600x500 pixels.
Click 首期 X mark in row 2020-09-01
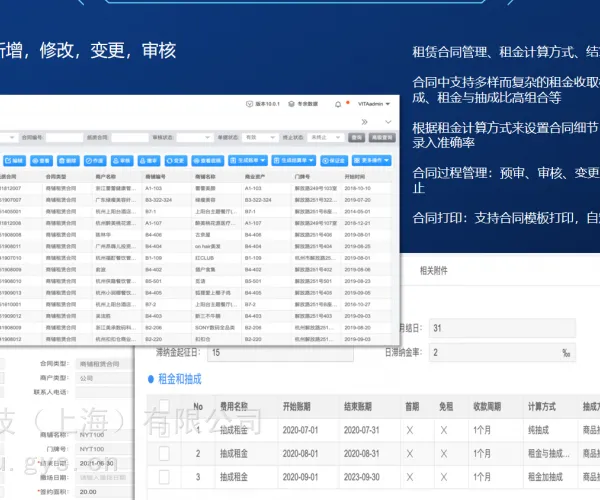[410, 477]
